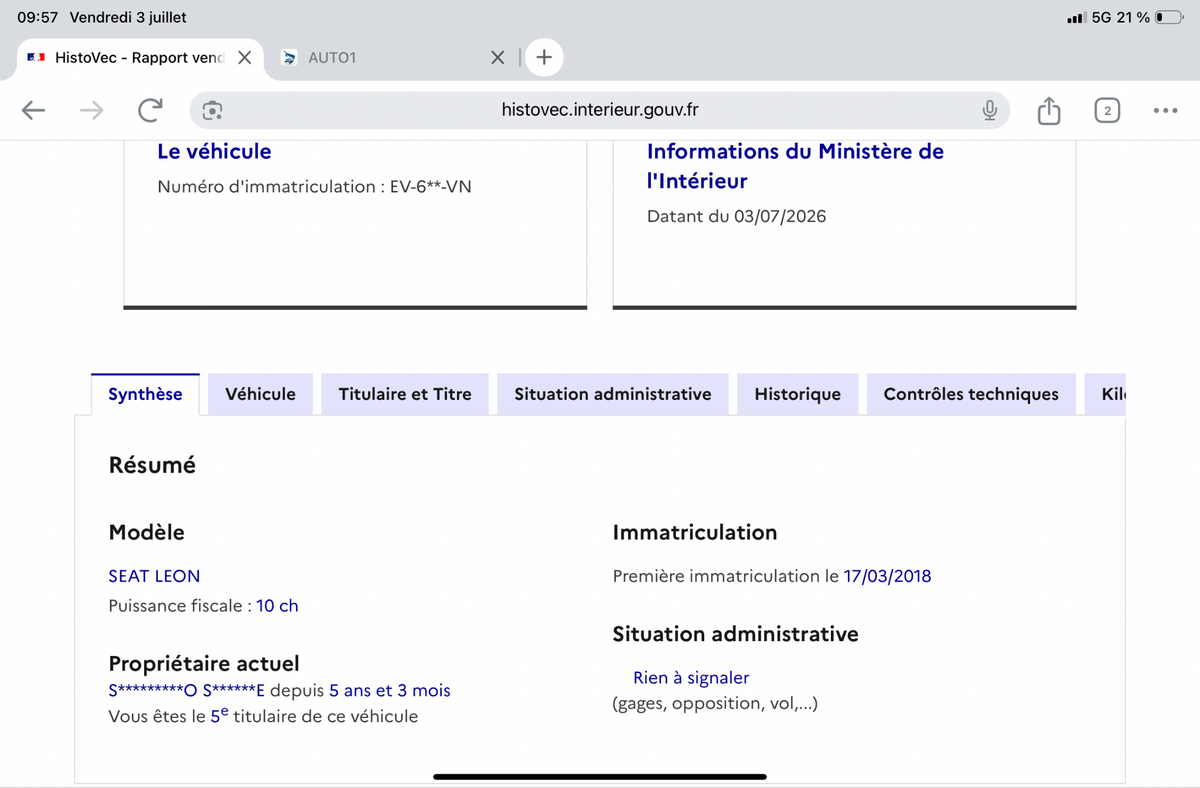Close the HistoVec browser tab
1200x788 pixels.
pos(244,57)
